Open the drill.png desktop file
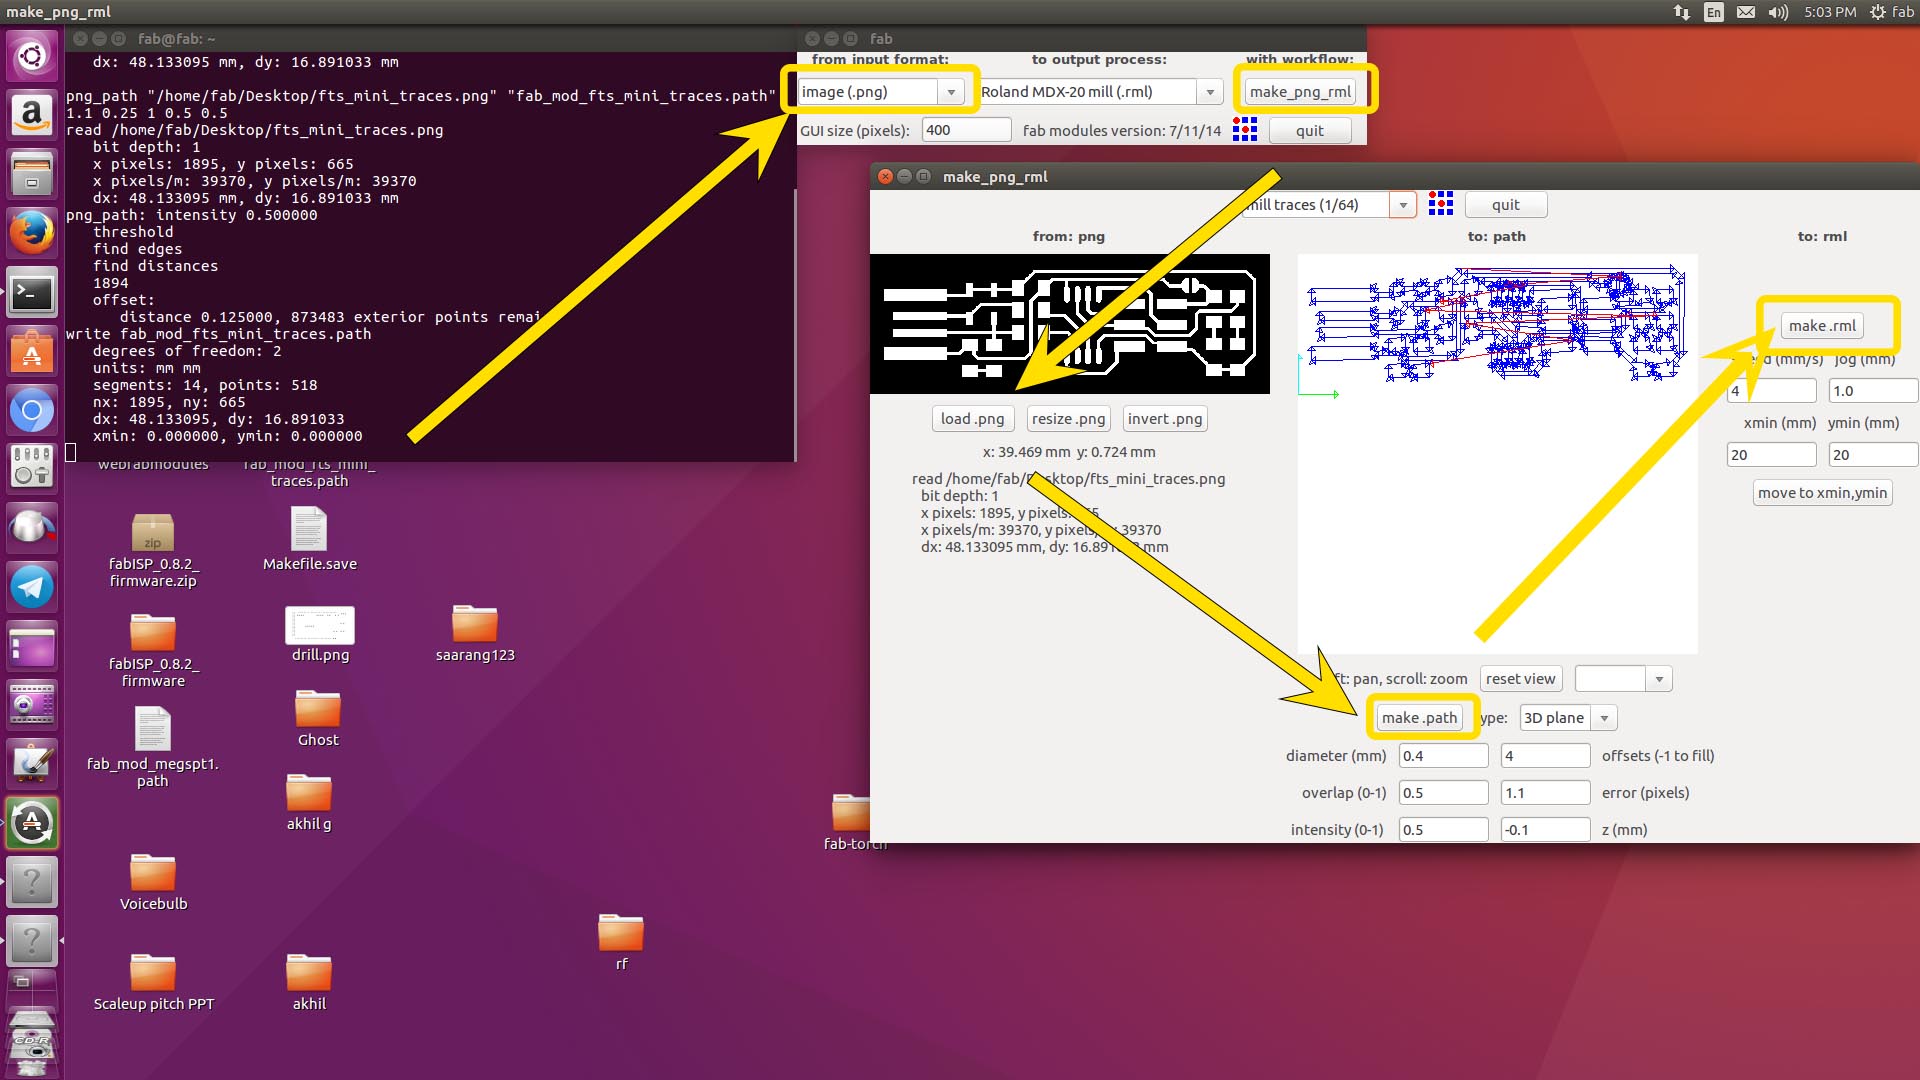The image size is (1920, 1080). pos(320,626)
